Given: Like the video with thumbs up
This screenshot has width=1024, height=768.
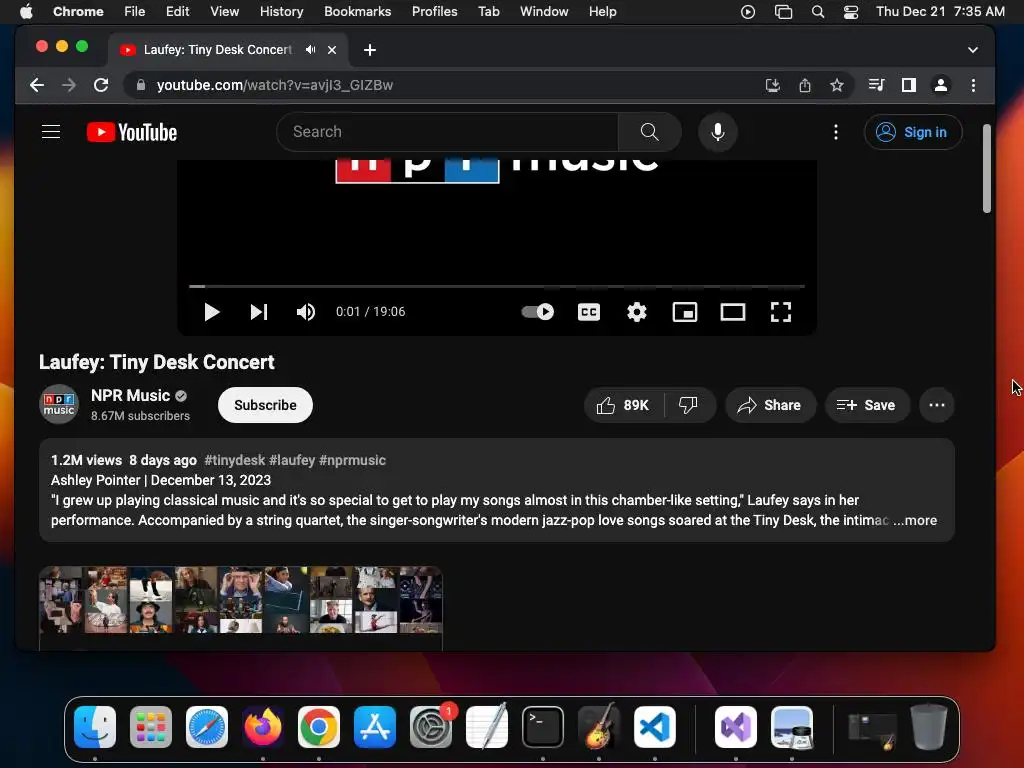Looking at the screenshot, I should [623, 406].
